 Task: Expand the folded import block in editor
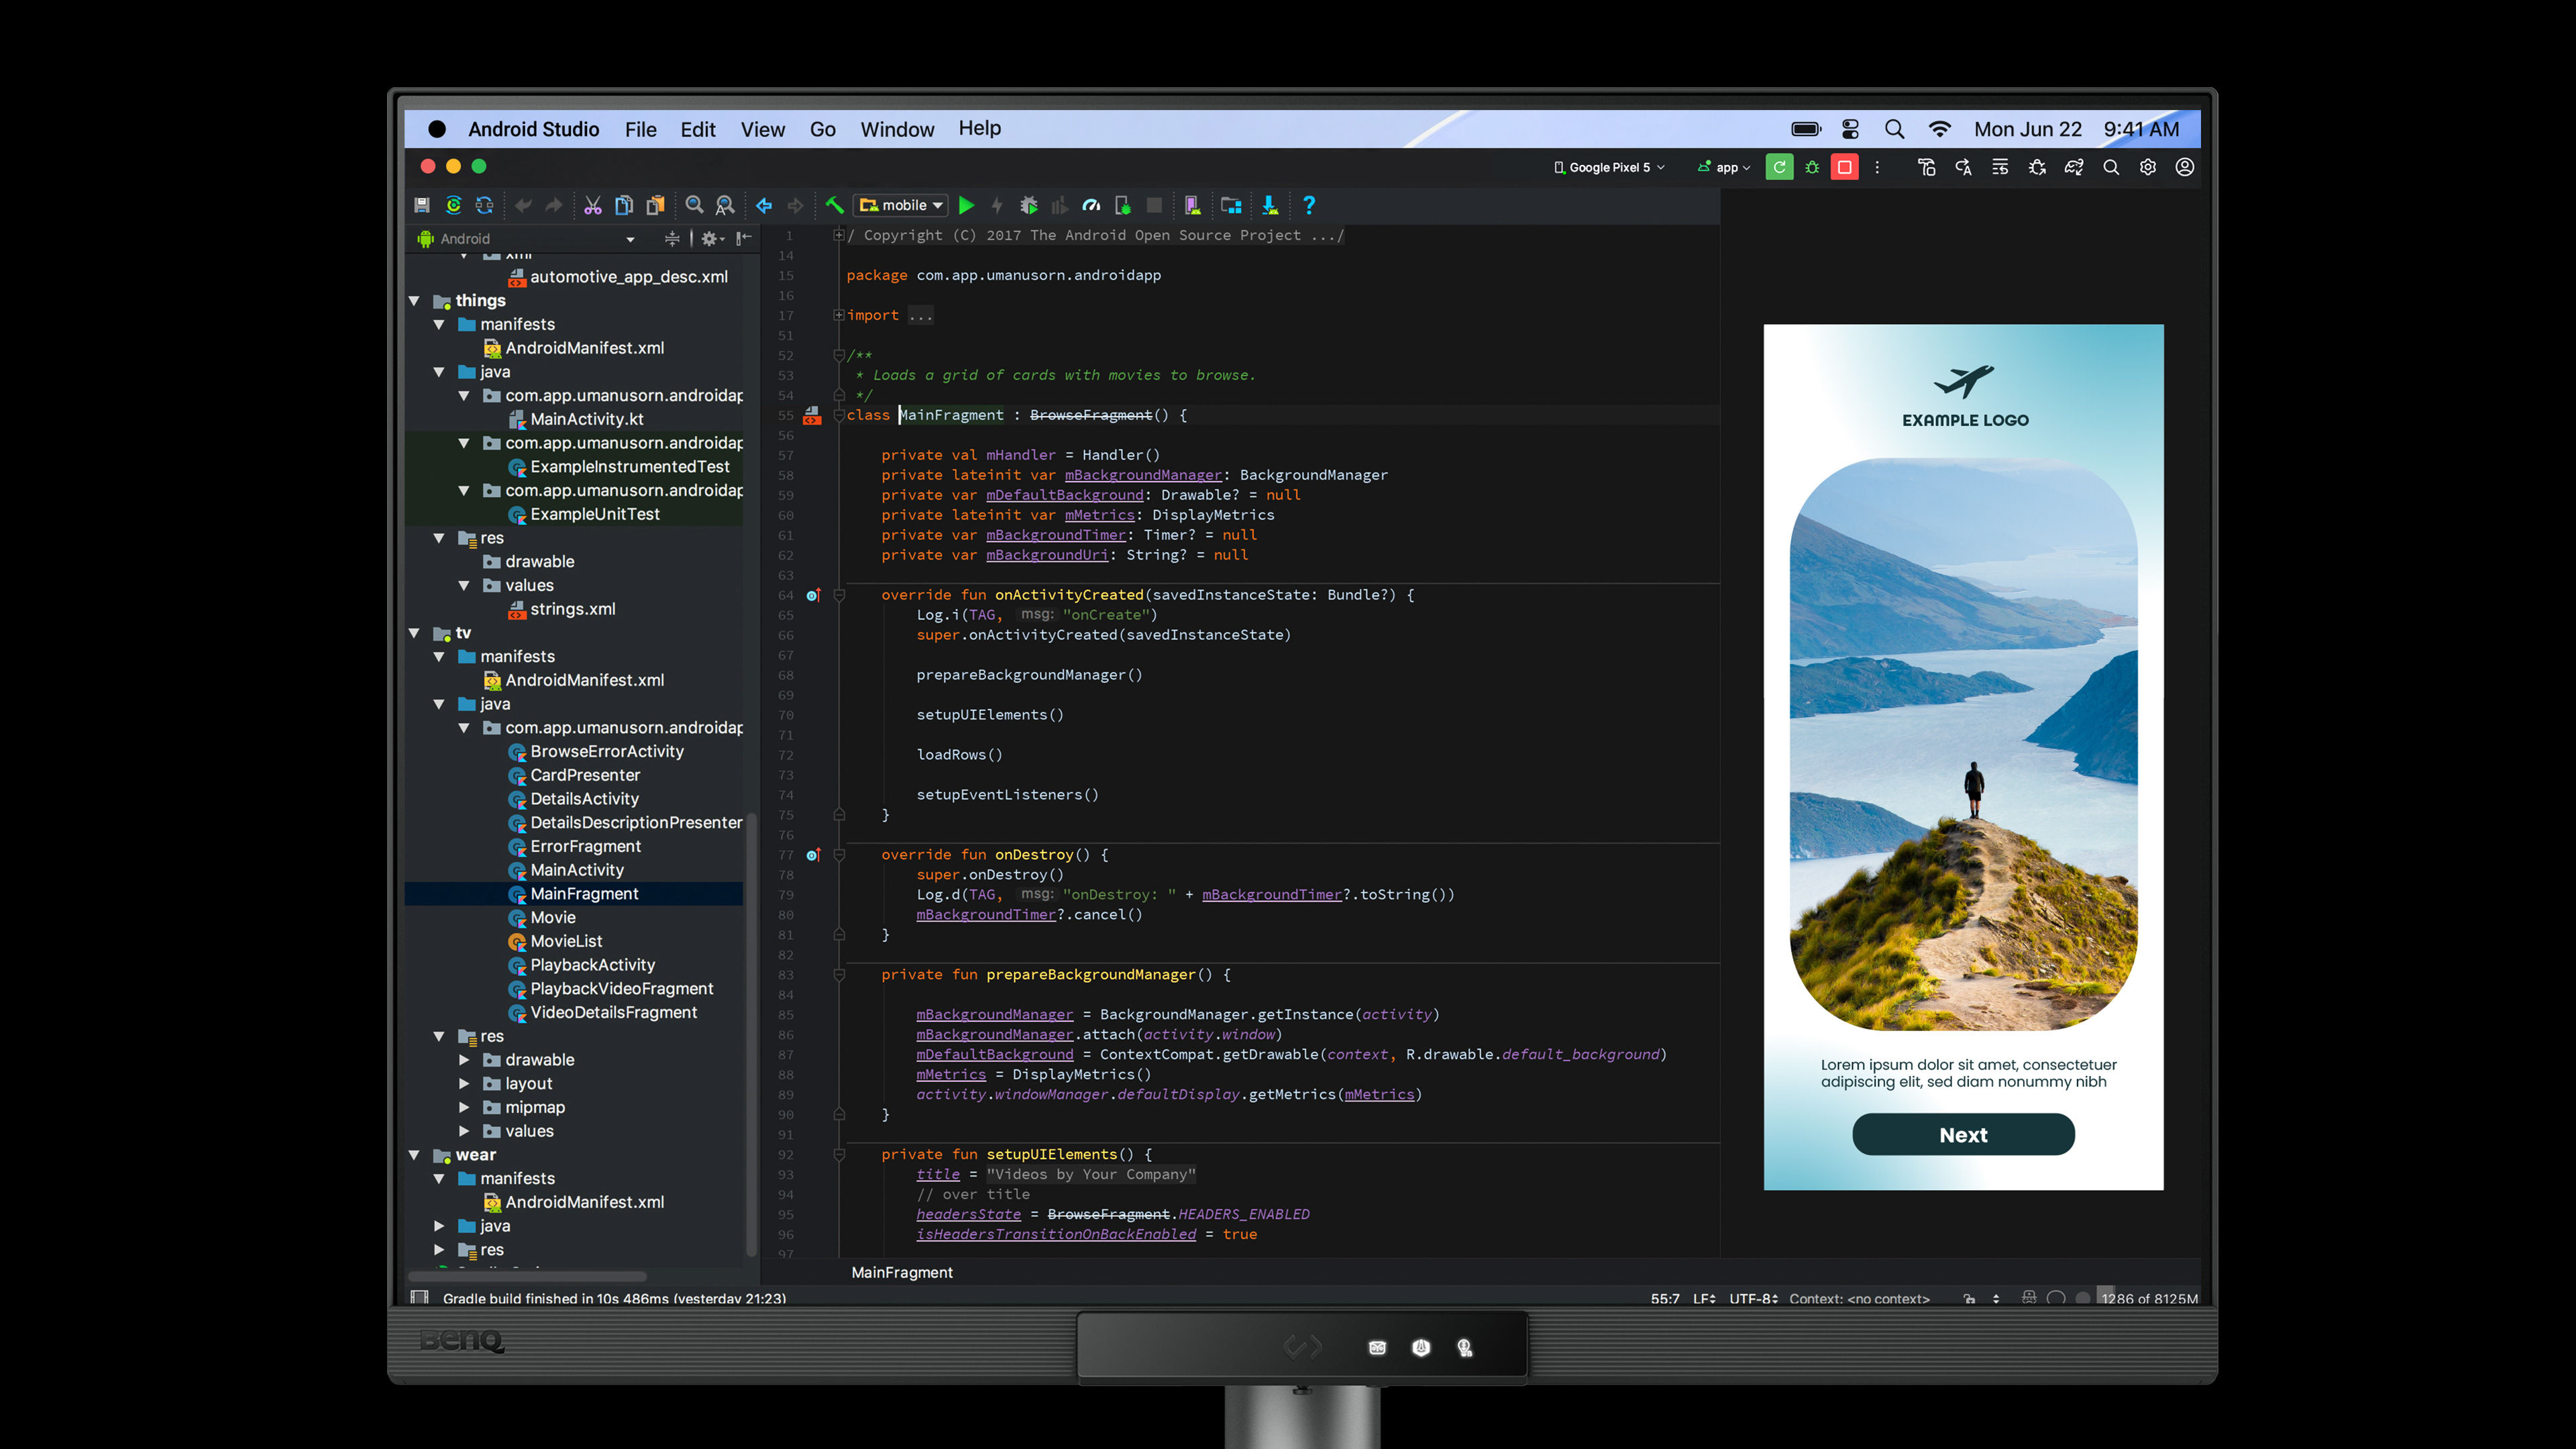click(839, 315)
